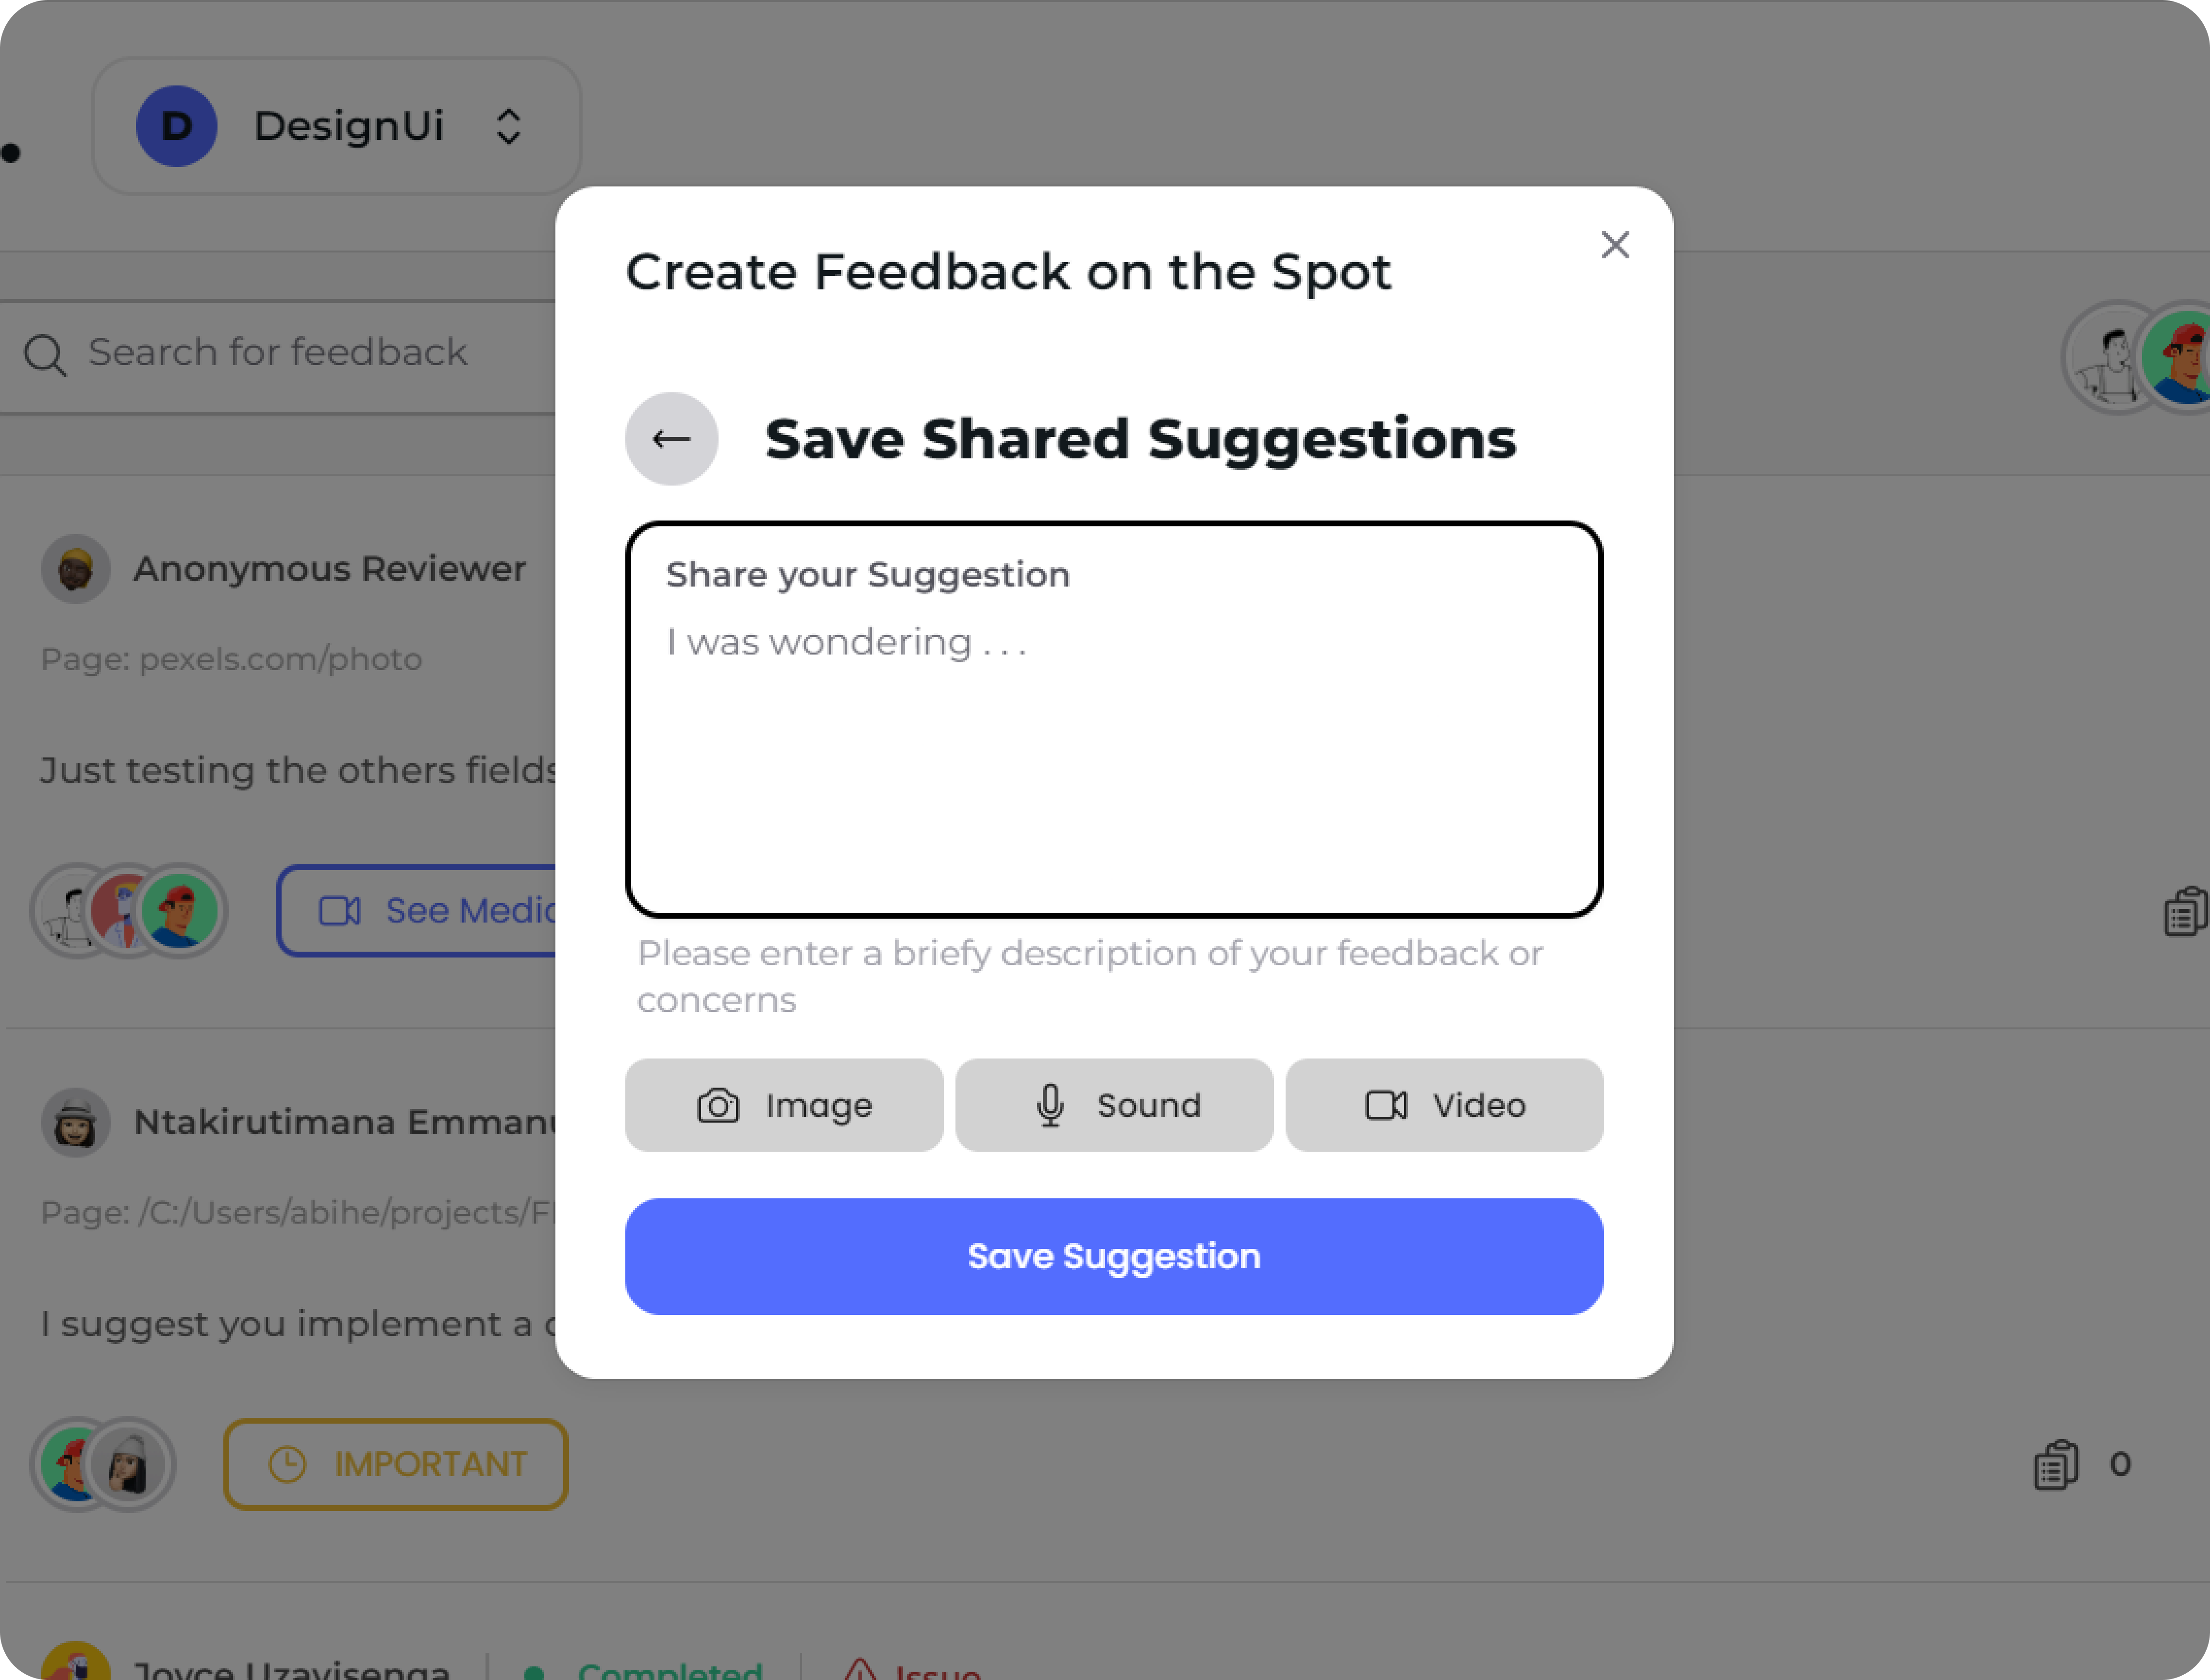
Task: Click the search magnifier icon
Action: click(x=45, y=355)
